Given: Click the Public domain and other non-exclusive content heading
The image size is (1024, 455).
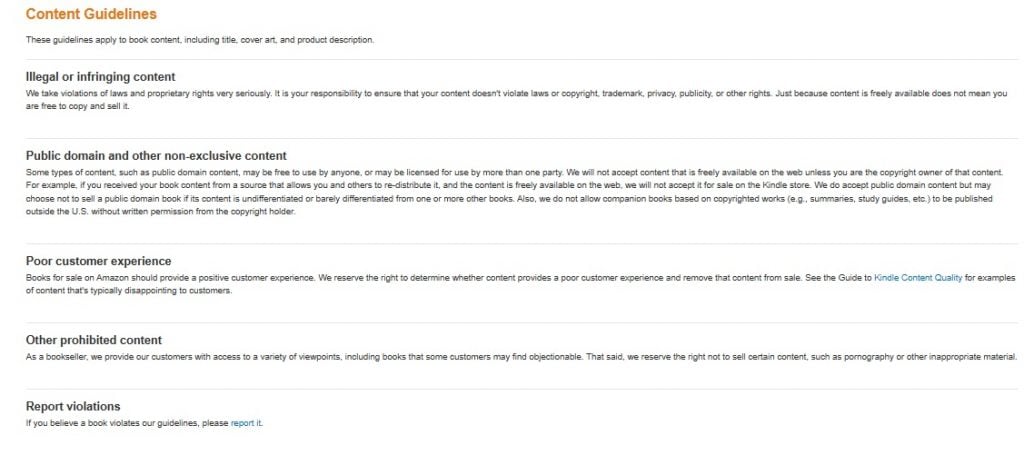Looking at the screenshot, I should 156,156.
